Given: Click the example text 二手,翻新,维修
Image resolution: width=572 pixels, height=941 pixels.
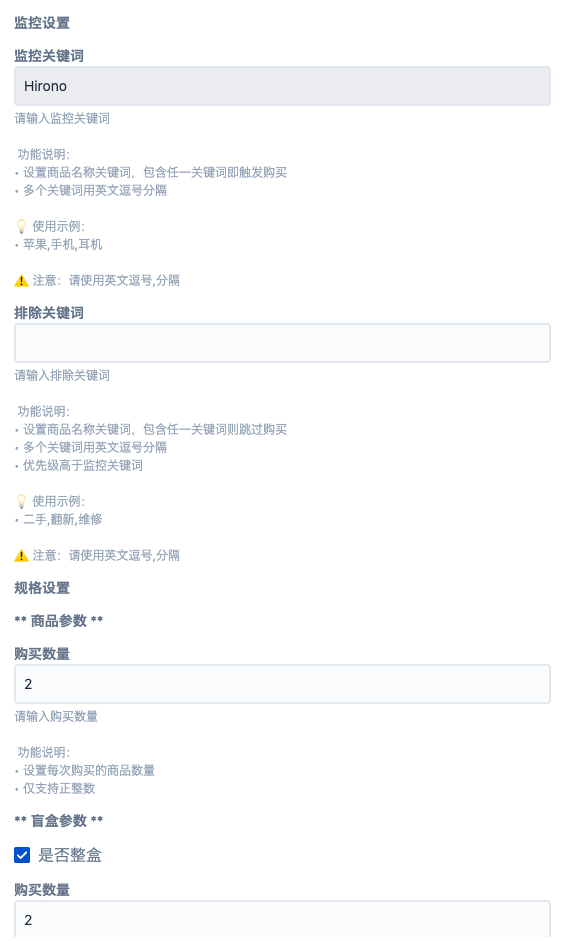Looking at the screenshot, I should coord(62,519).
